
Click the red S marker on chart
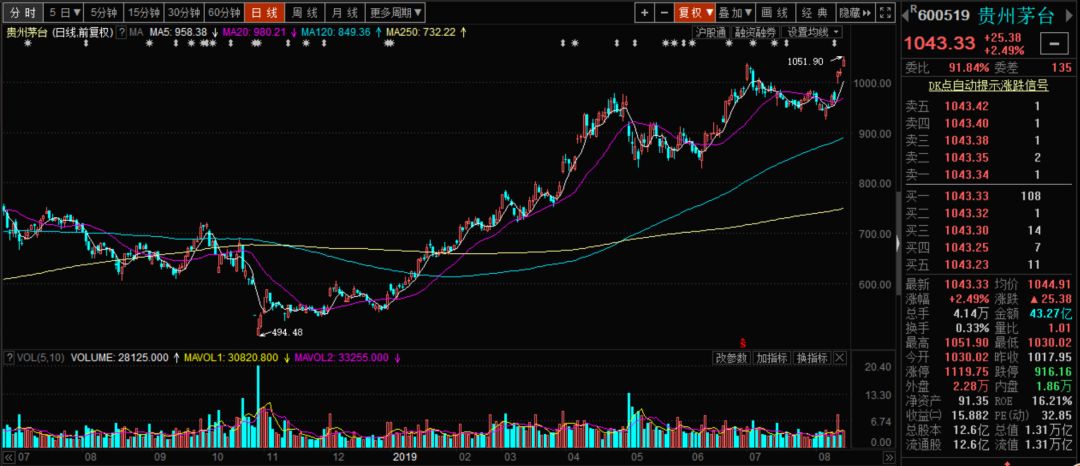[742, 342]
